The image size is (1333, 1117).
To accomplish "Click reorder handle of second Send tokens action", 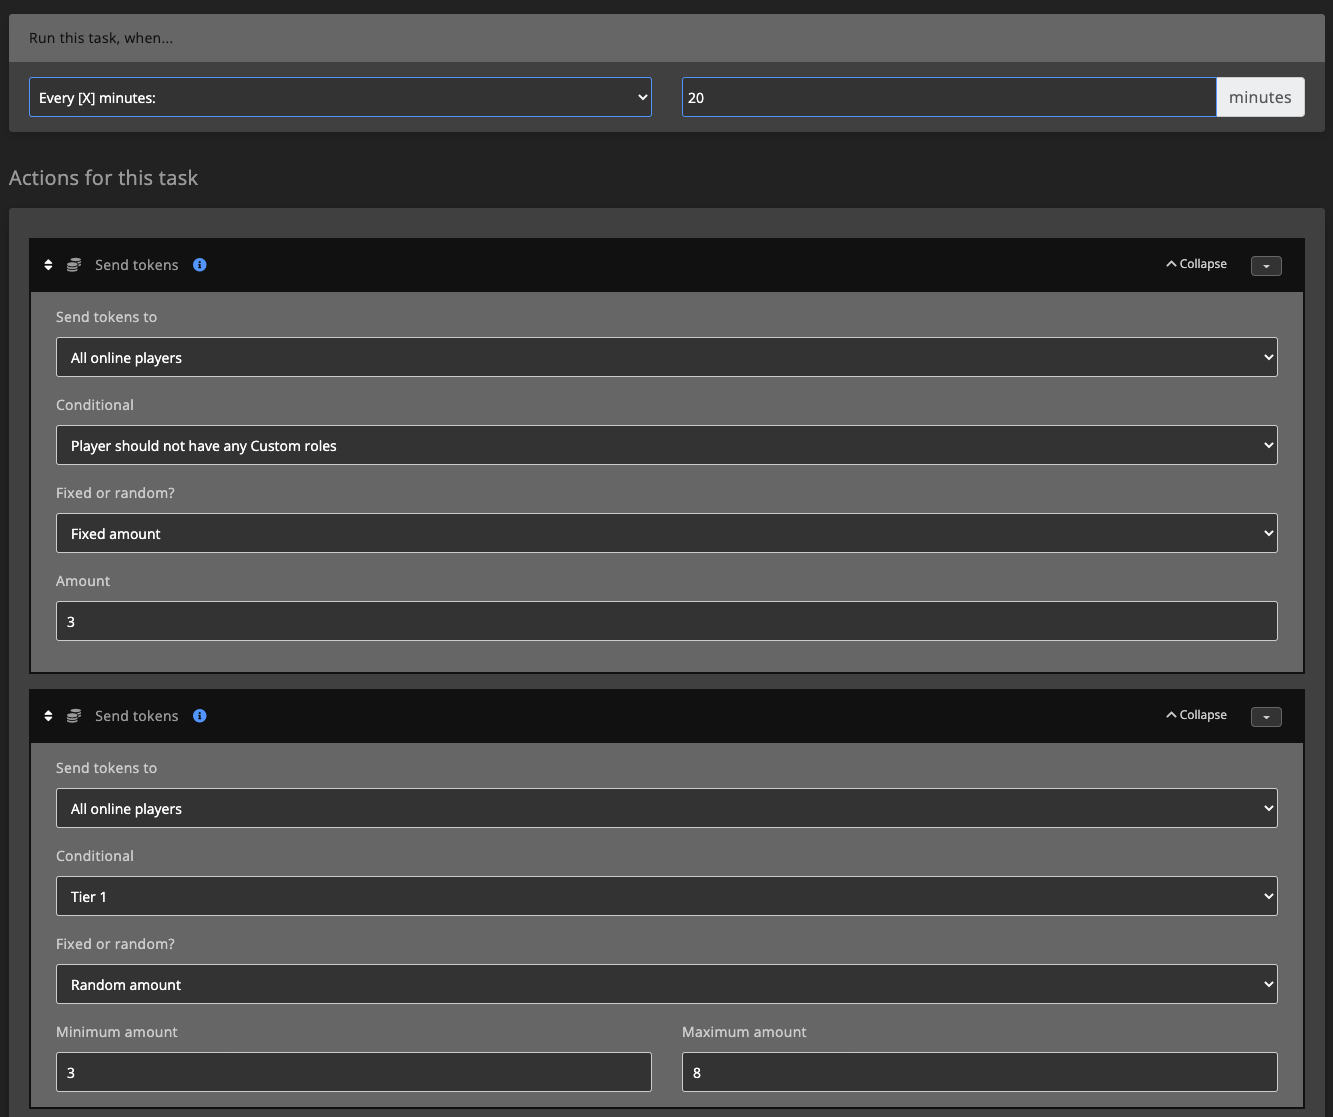I will (x=48, y=716).
